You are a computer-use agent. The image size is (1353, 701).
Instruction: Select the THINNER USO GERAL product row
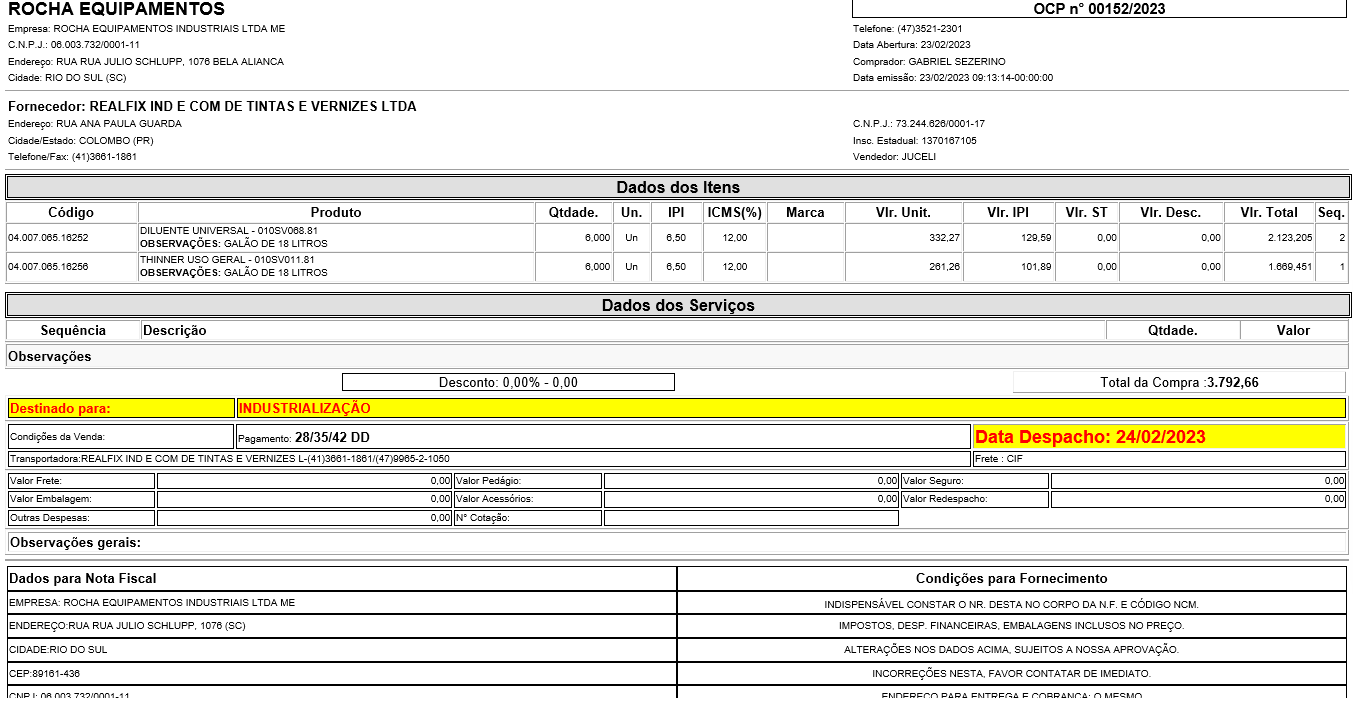coord(336,266)
